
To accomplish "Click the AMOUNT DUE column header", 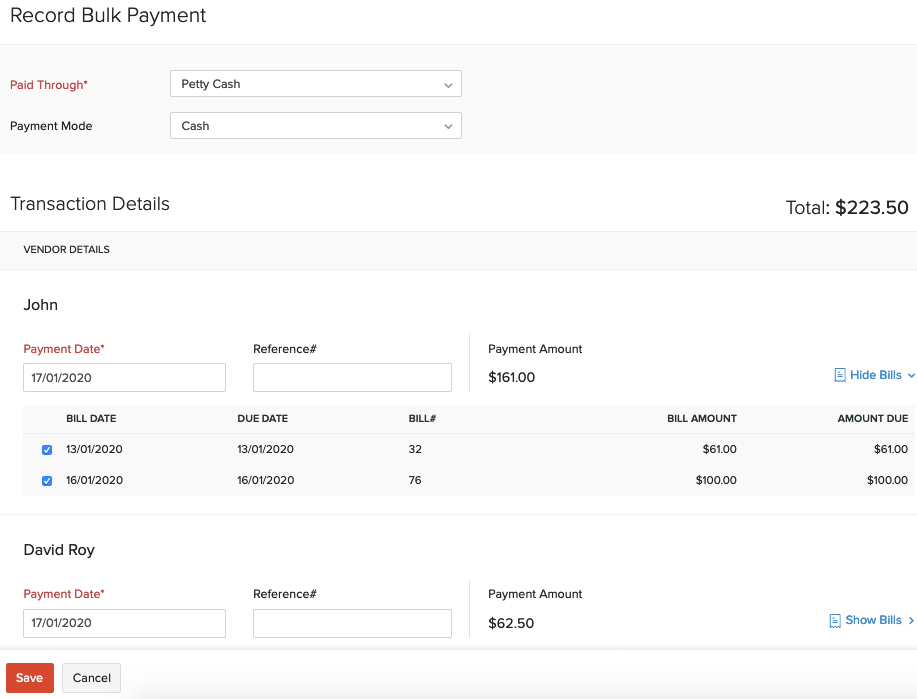I will [x=872, y=418].
